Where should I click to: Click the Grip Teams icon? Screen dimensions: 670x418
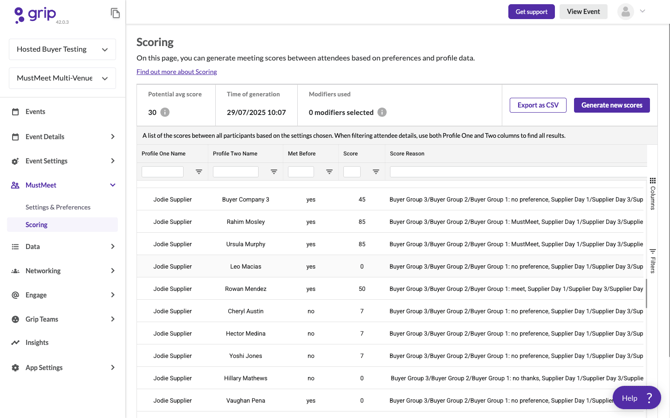tap(15, 319)
